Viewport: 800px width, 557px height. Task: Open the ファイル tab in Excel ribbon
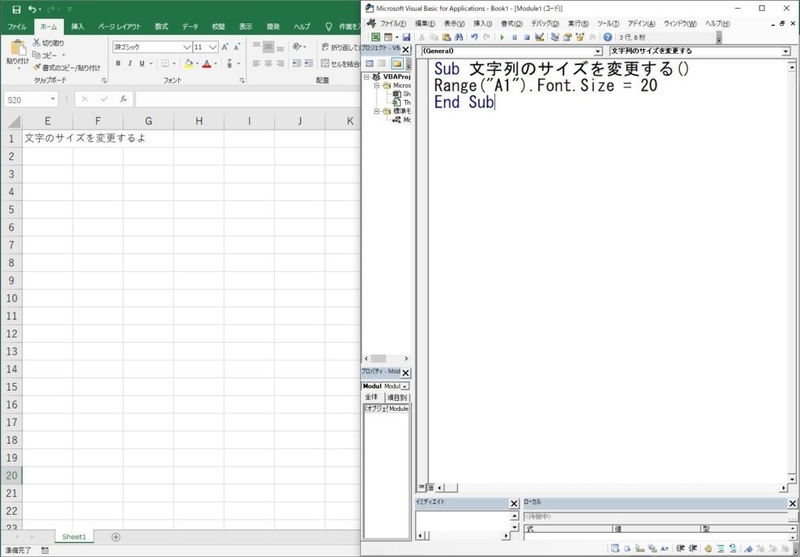(17, 27)
